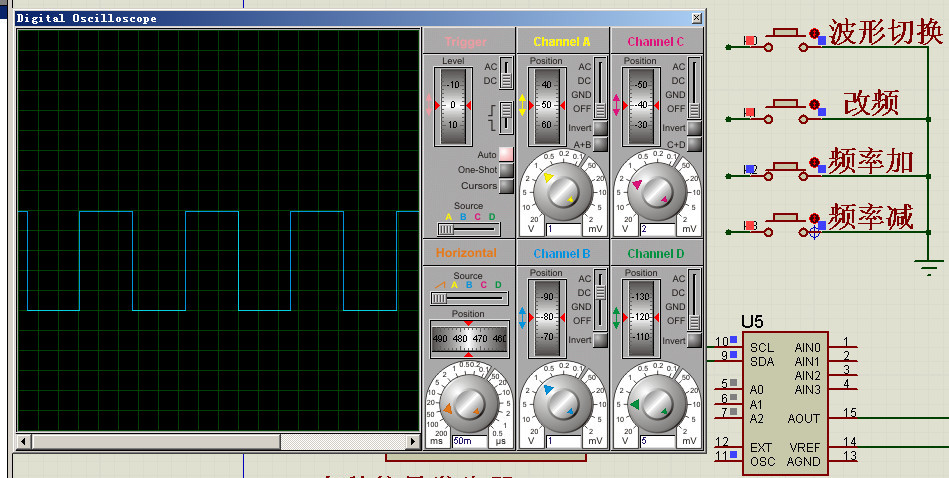Click Channel A voltage value field
The image size is (949, 478).
click(x=563, y=229)
